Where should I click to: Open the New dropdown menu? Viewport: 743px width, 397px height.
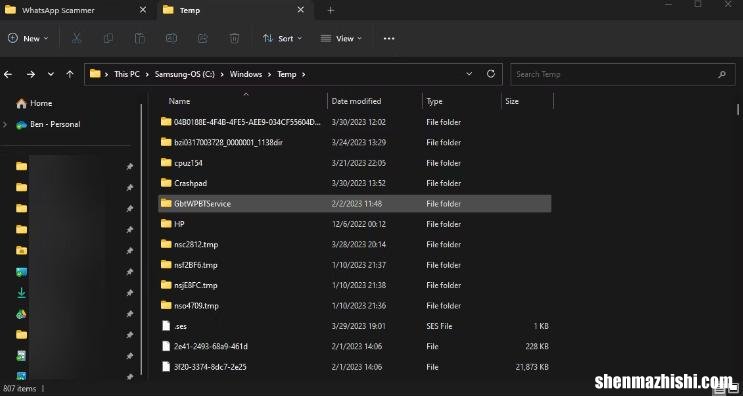28,38
